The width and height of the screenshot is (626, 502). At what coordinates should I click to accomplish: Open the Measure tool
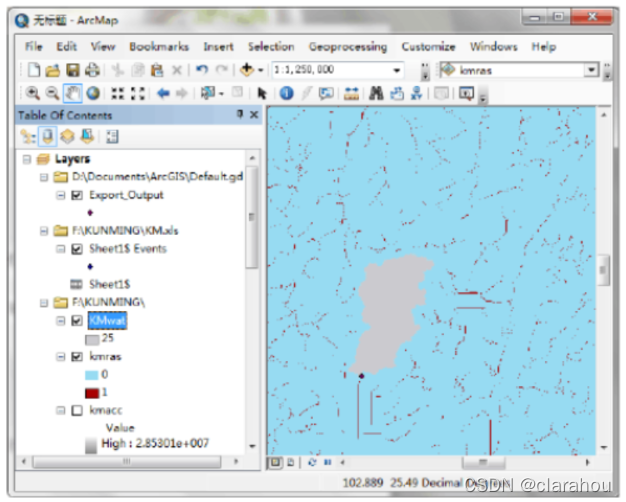point(351,93)
